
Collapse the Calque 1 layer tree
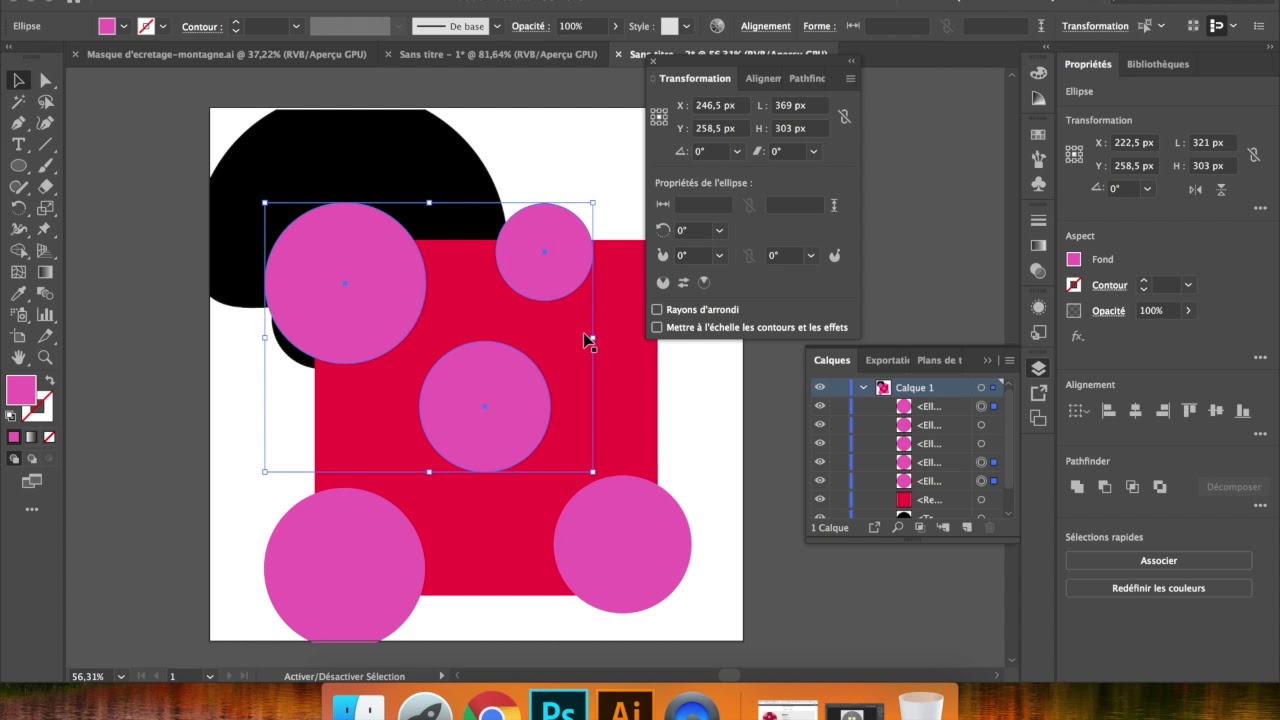coord(863,388)
